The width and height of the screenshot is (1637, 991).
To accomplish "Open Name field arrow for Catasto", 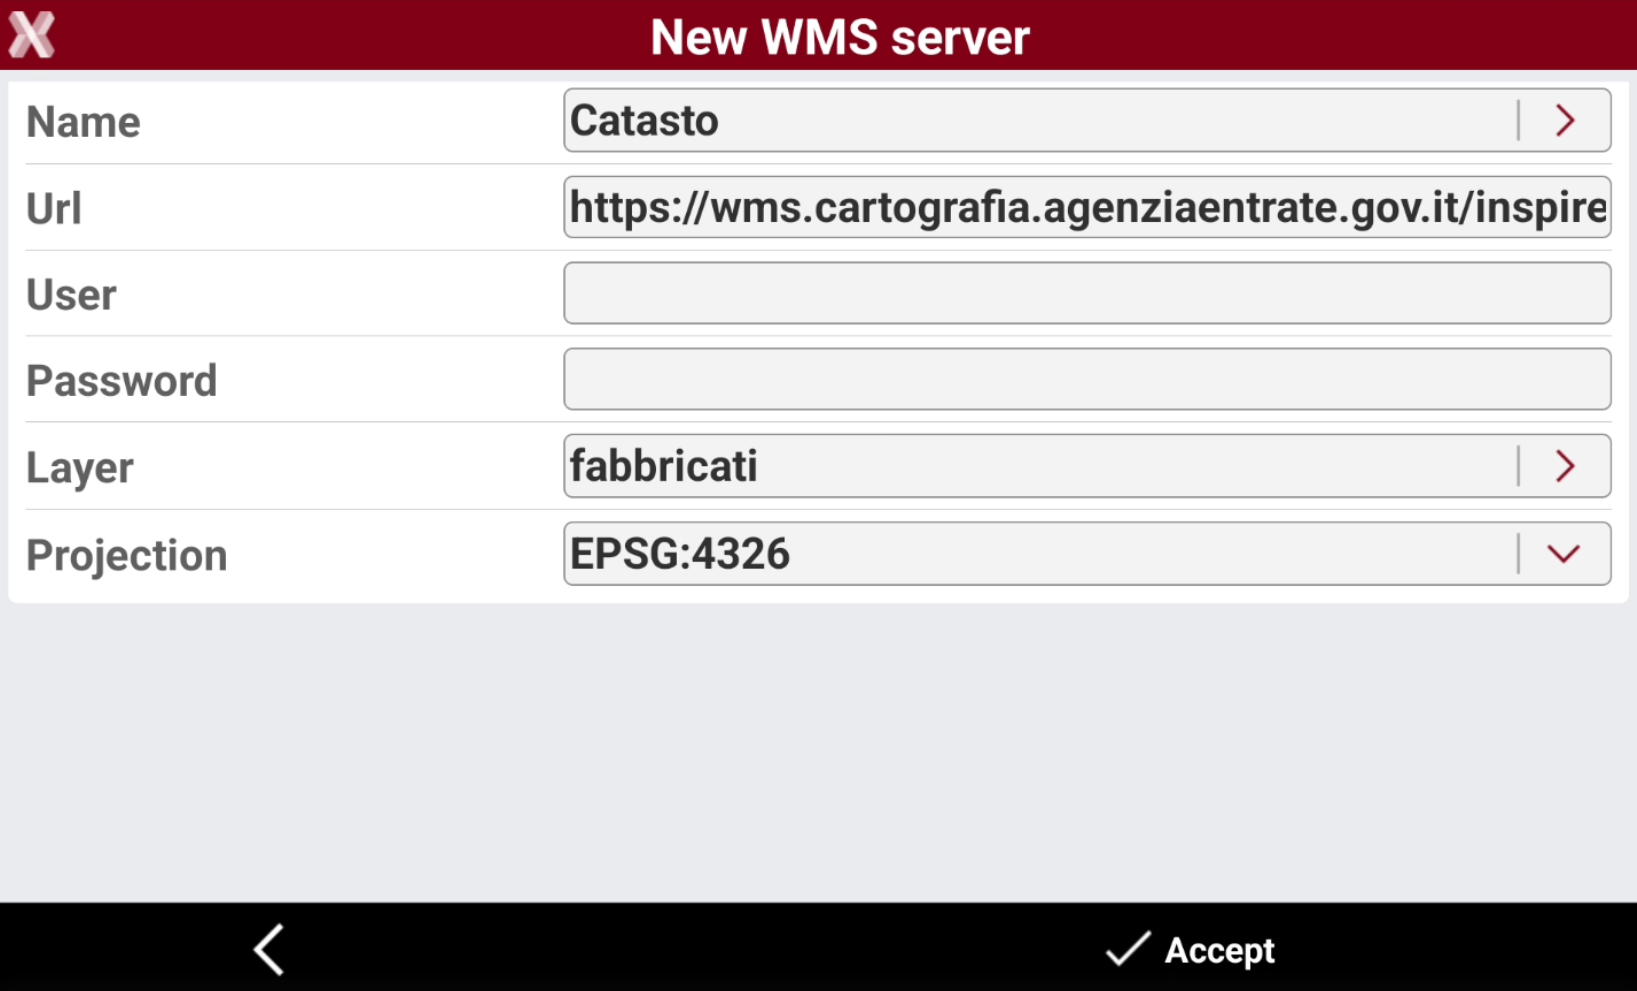I will 1565,121.
